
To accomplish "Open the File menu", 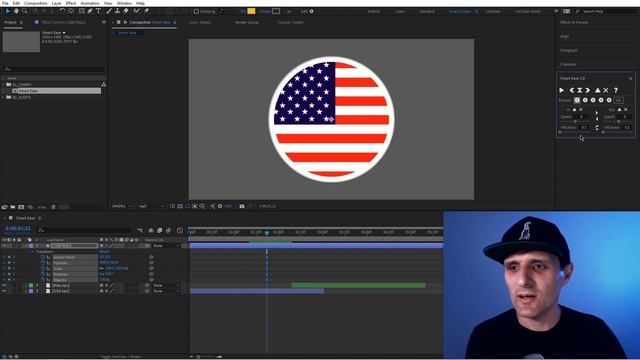I will tap(5, 3).
